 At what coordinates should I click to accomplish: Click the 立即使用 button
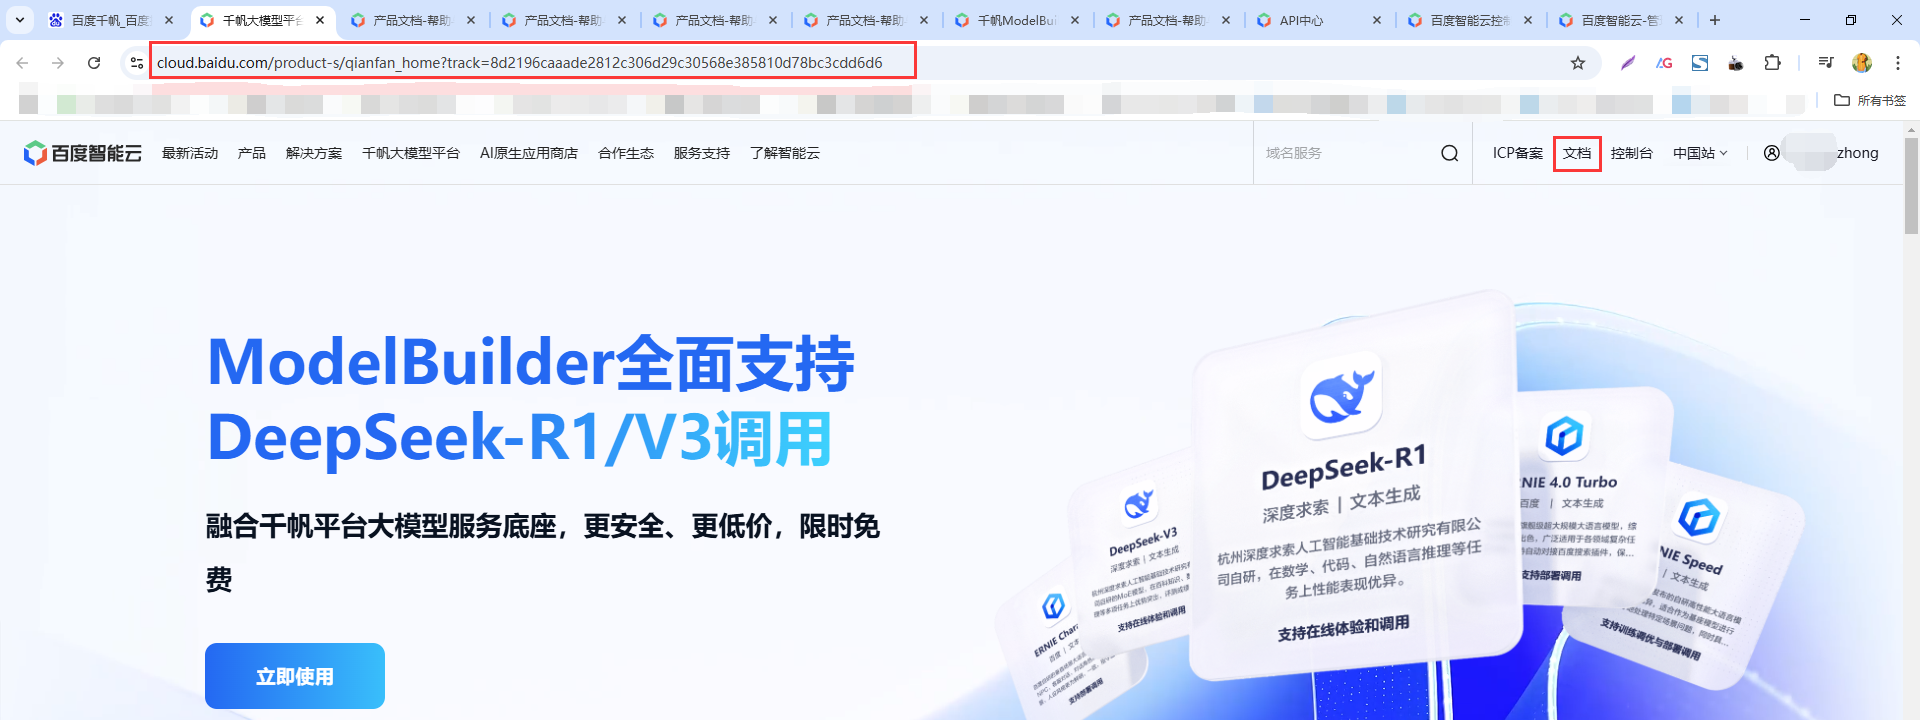click(295, 676)
